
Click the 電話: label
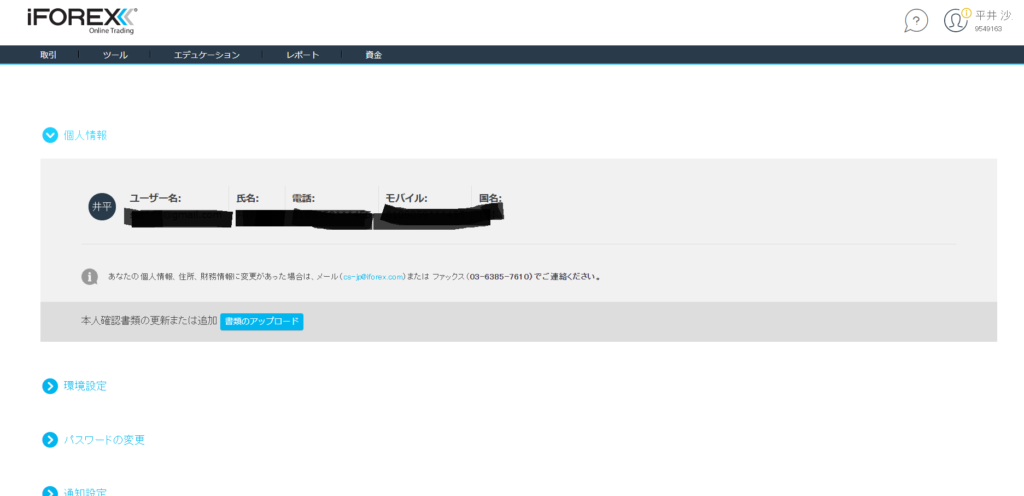coord(304,198)
